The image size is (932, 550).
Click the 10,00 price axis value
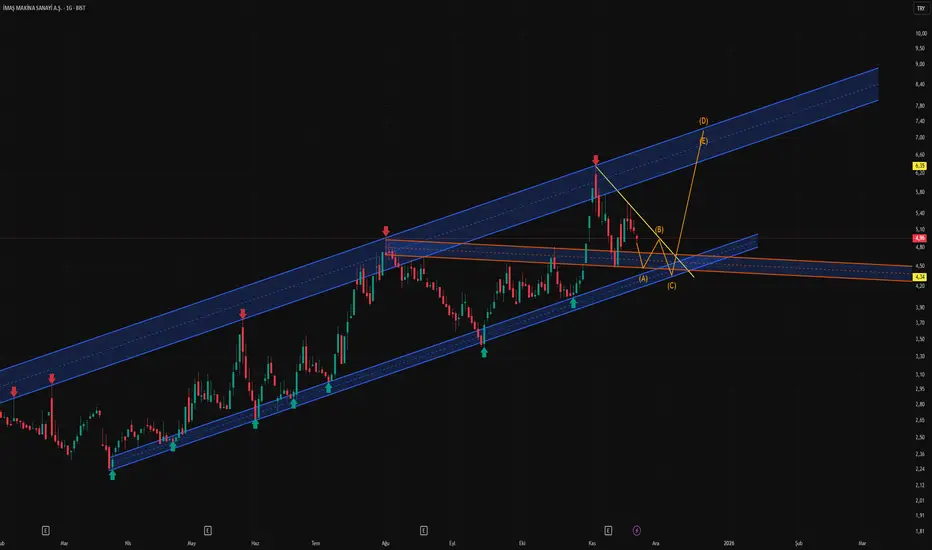921,34
